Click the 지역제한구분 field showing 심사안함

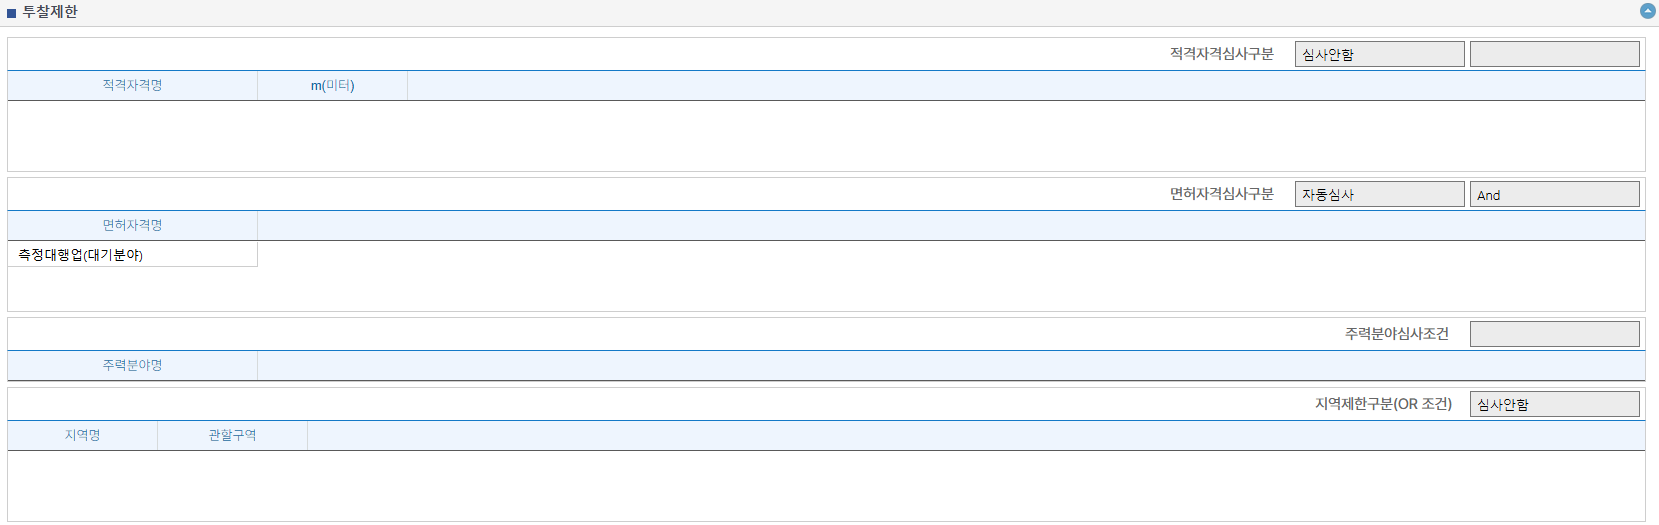point(1554,404)
